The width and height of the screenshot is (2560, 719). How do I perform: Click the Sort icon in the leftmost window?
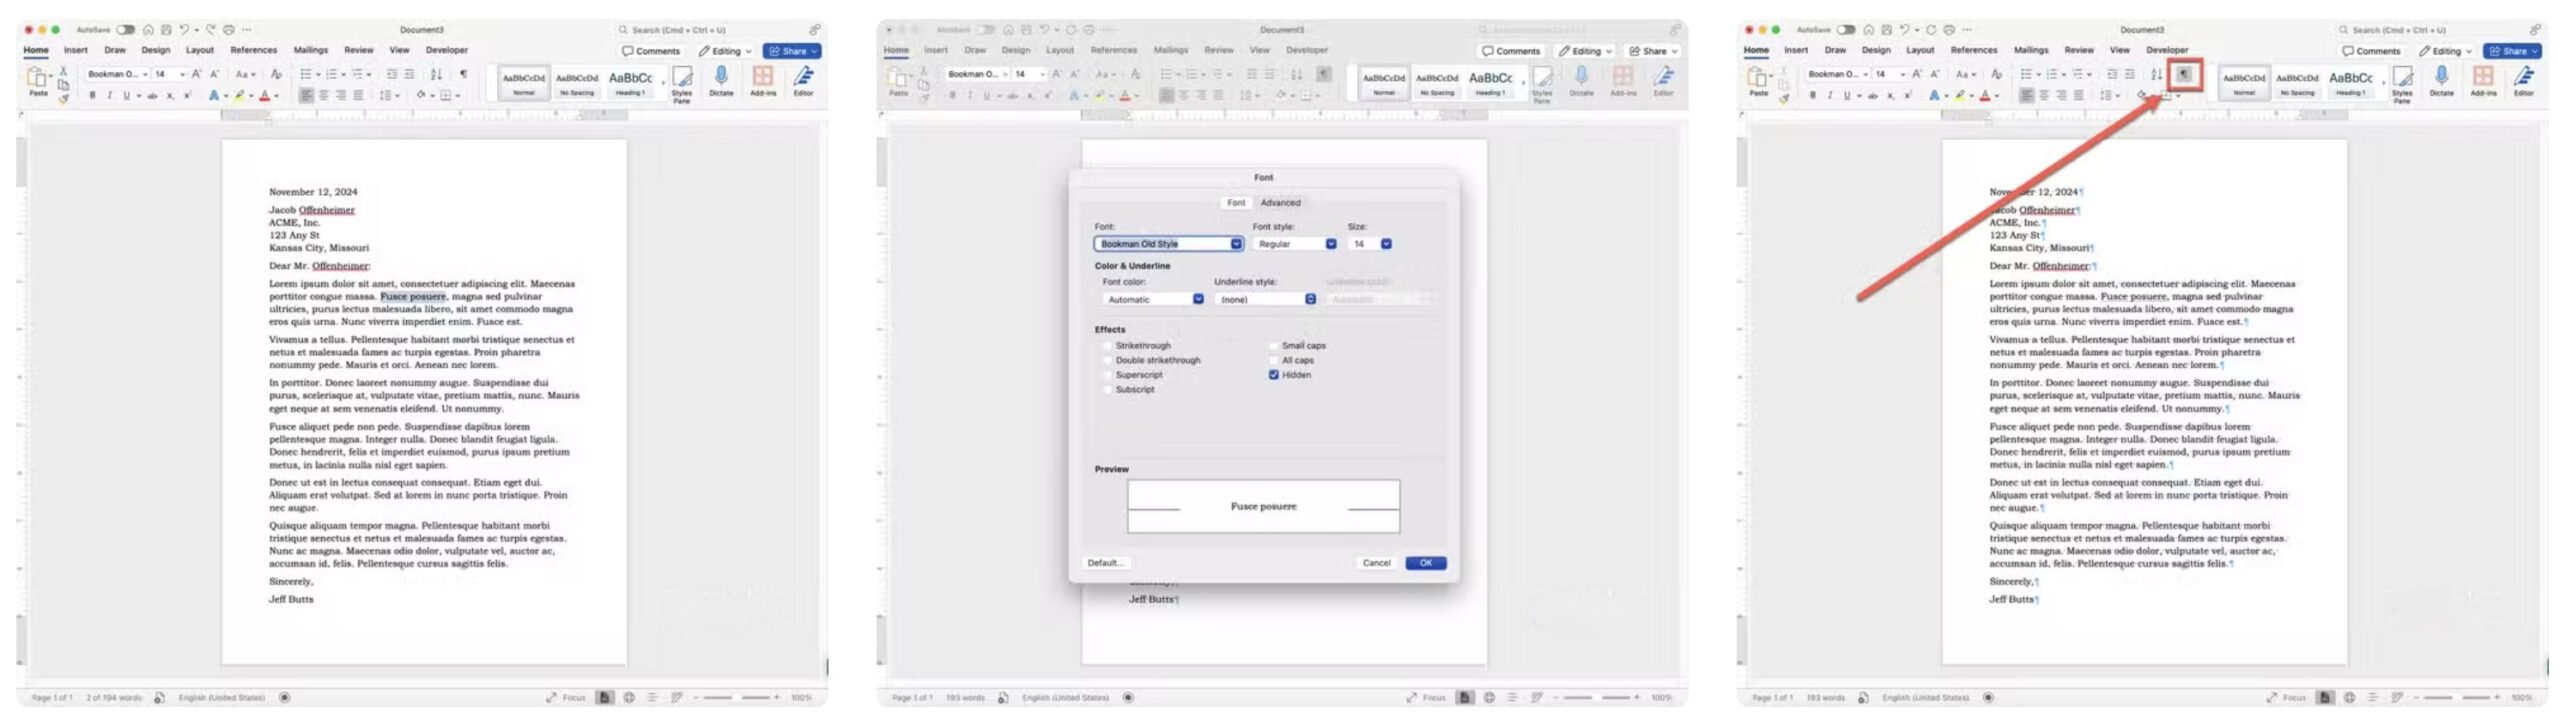[436, 74]
